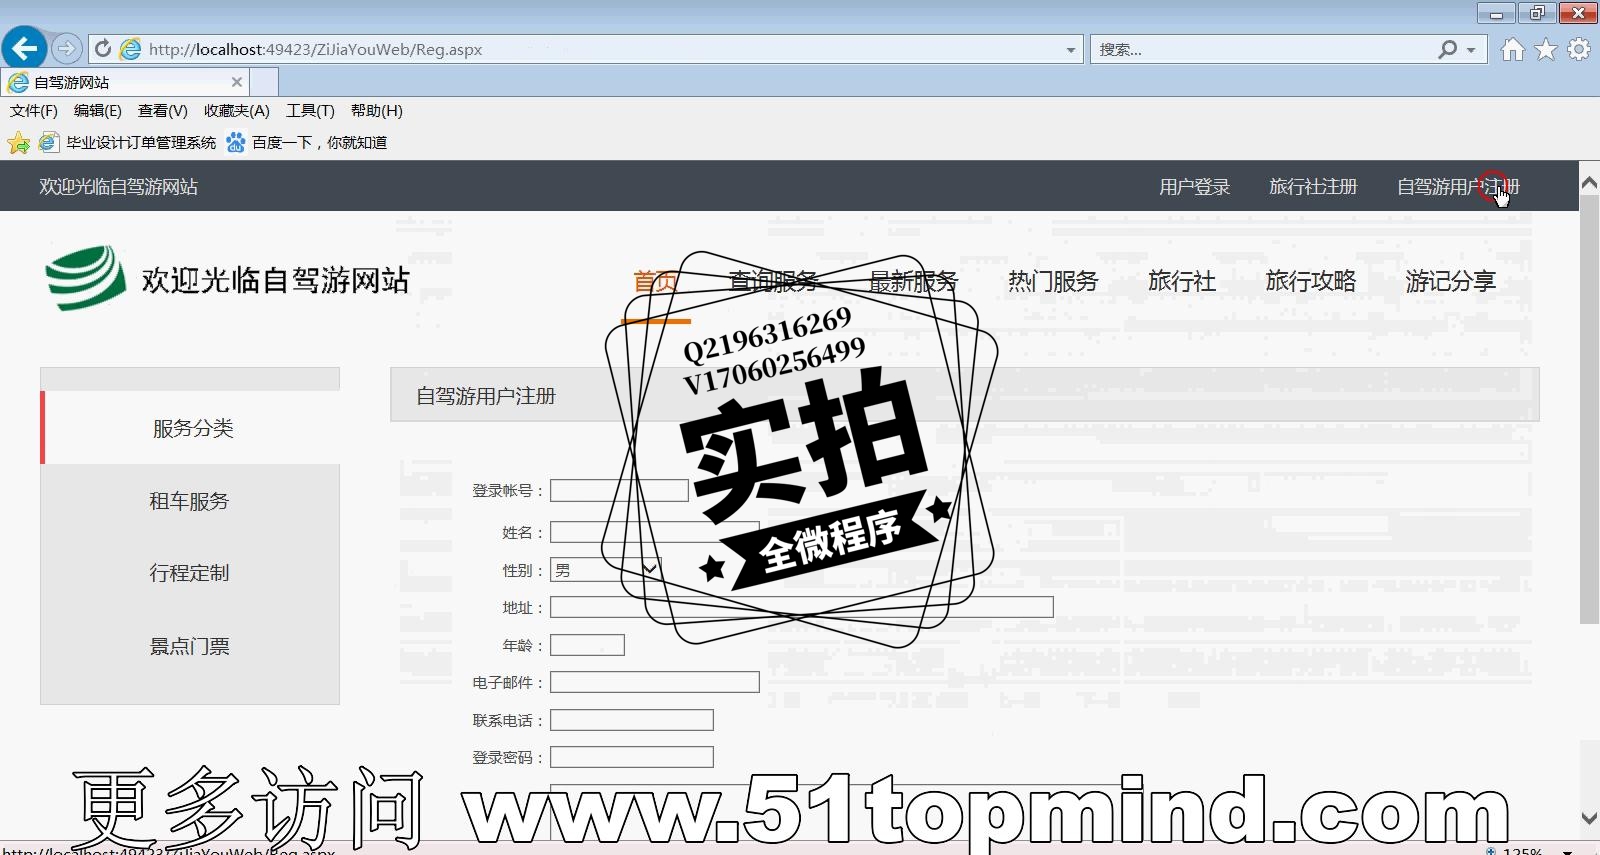Open Favorites star icon in browser toolbar
Screen dimensions: 1600x855
(x=1546, y=49)
